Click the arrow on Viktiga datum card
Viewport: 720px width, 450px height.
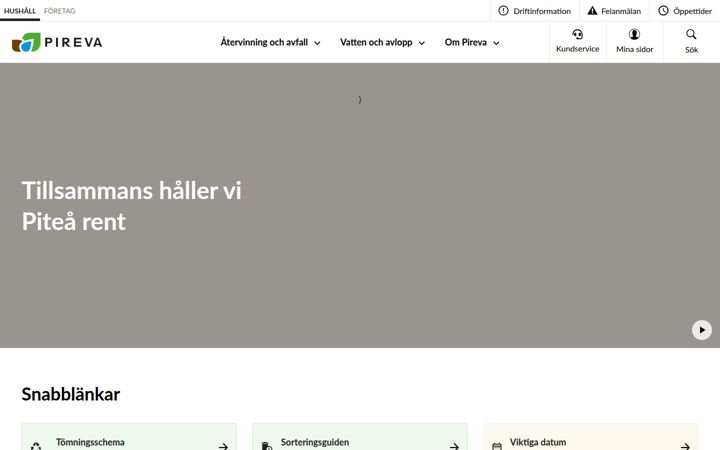click(x=685, y=446)
